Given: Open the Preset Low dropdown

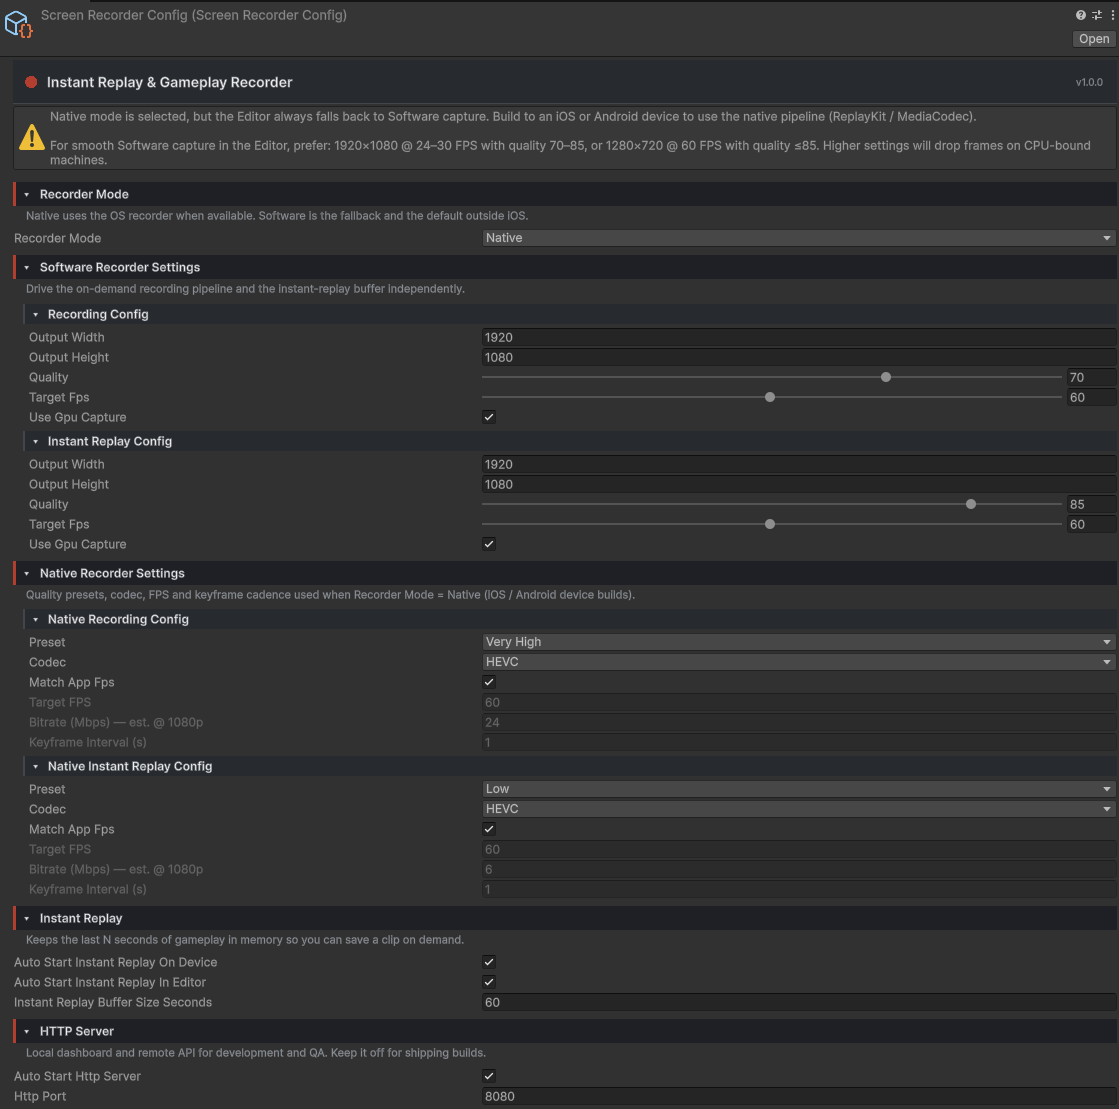Looking at the screenshot, I should tap(799, 789).
